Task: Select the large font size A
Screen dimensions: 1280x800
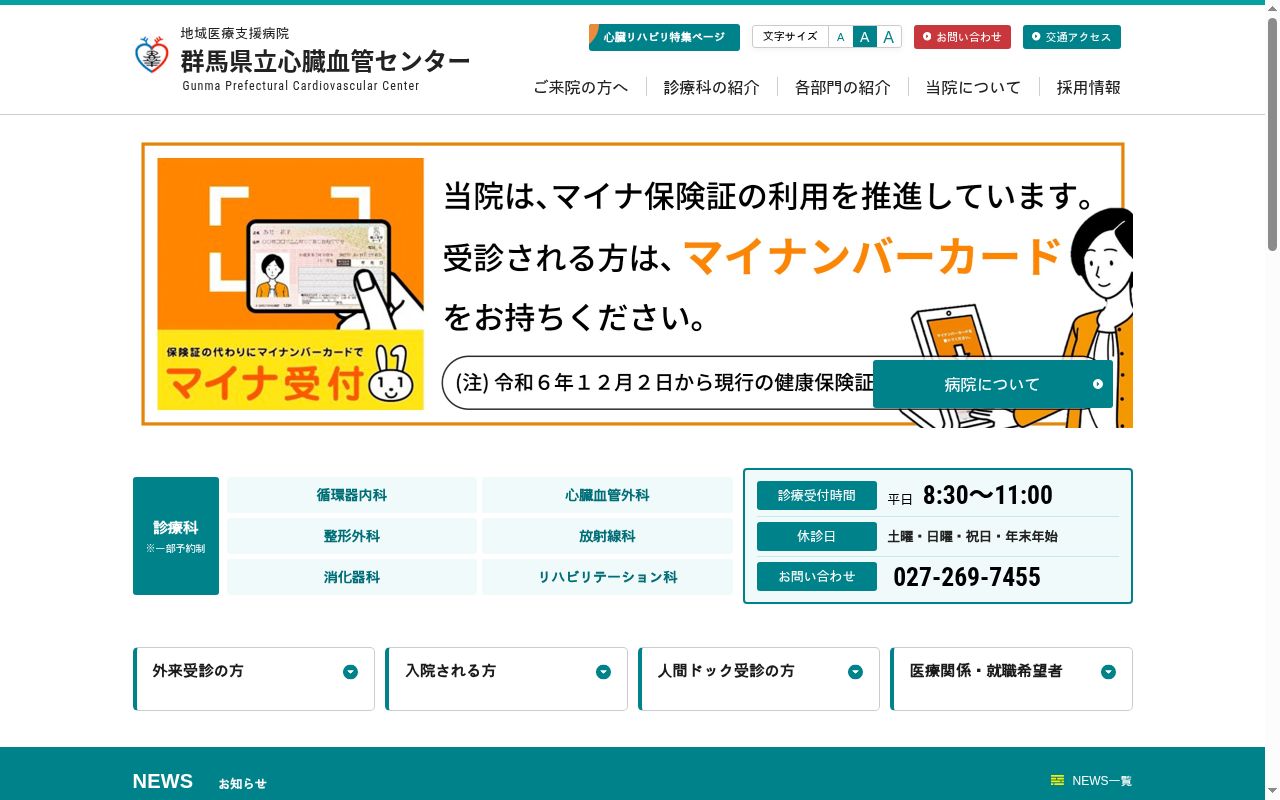Action: [x=889, y=37]
